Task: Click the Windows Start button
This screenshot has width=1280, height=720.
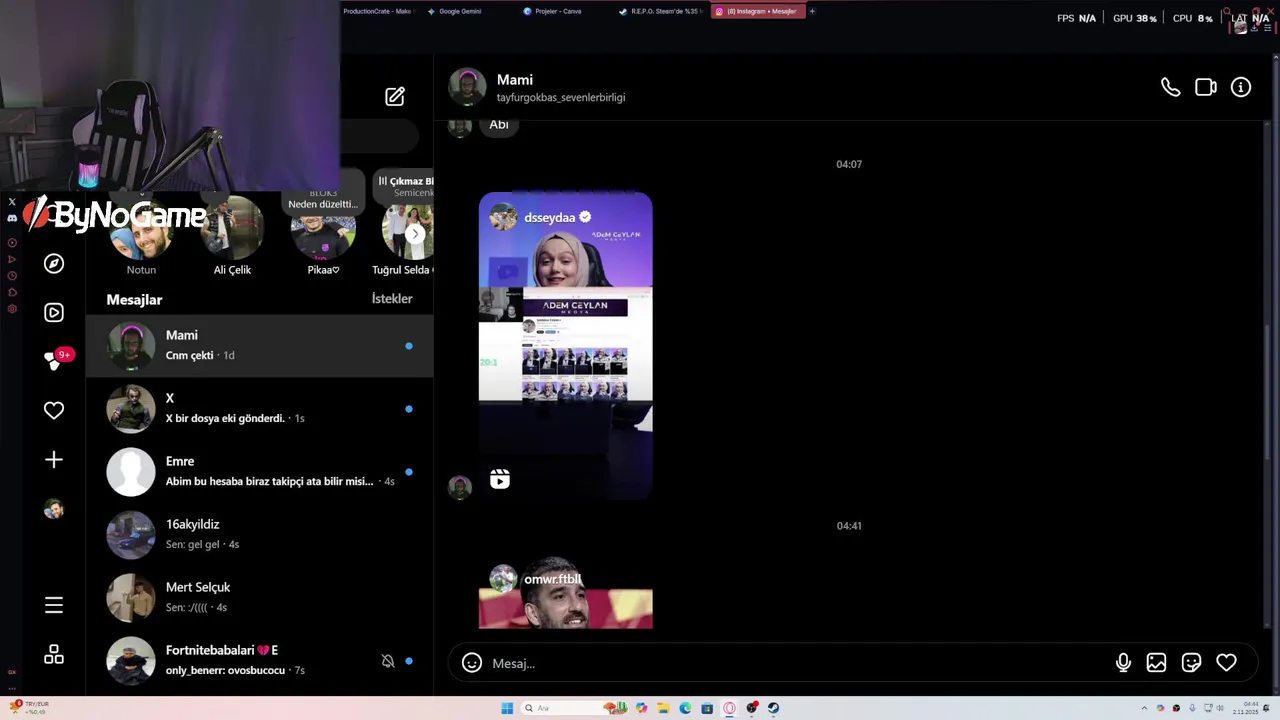Action: (507, 708)
